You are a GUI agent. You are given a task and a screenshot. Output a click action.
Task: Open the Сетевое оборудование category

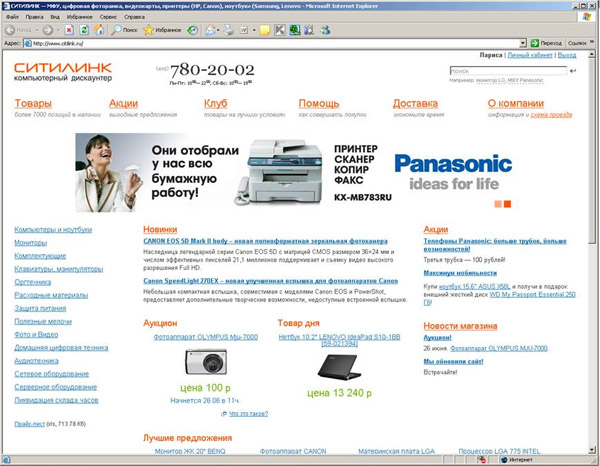click(52, 374)
